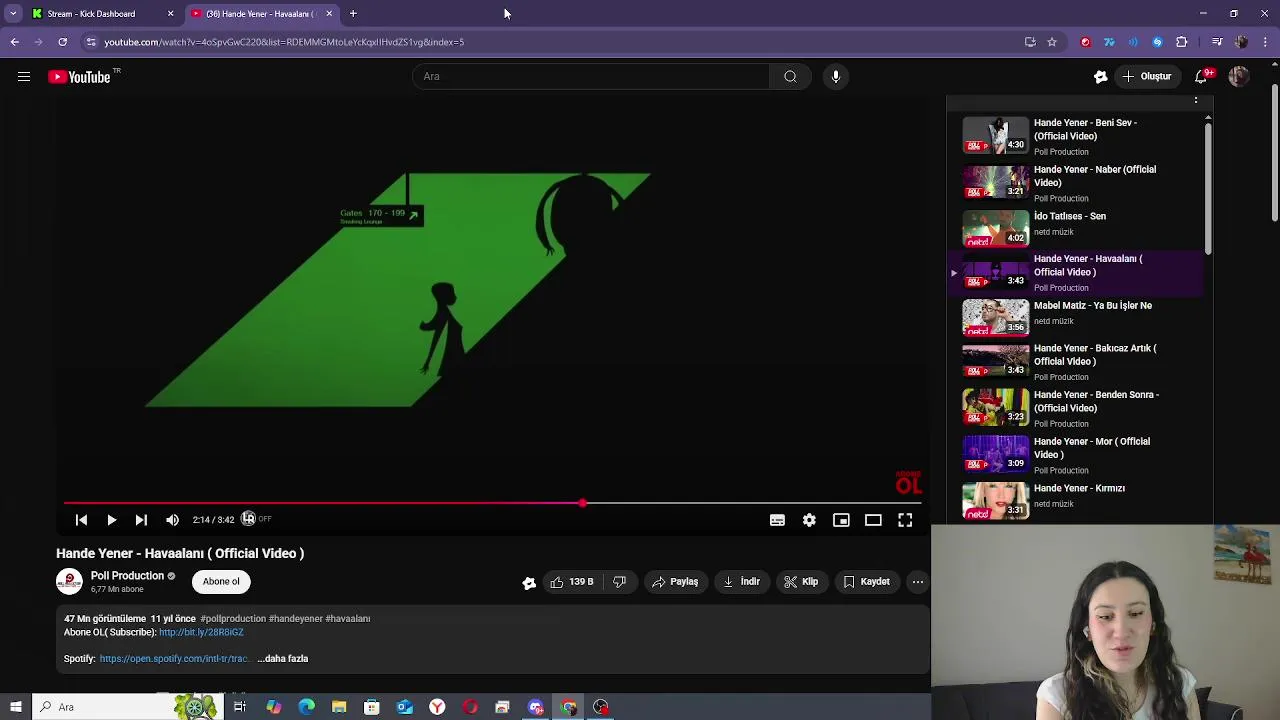Image resolution: width=1280 pixels, height=720 pixels.
Task: Open the YouTube account avatar menu
Action: coord(1239,77)
